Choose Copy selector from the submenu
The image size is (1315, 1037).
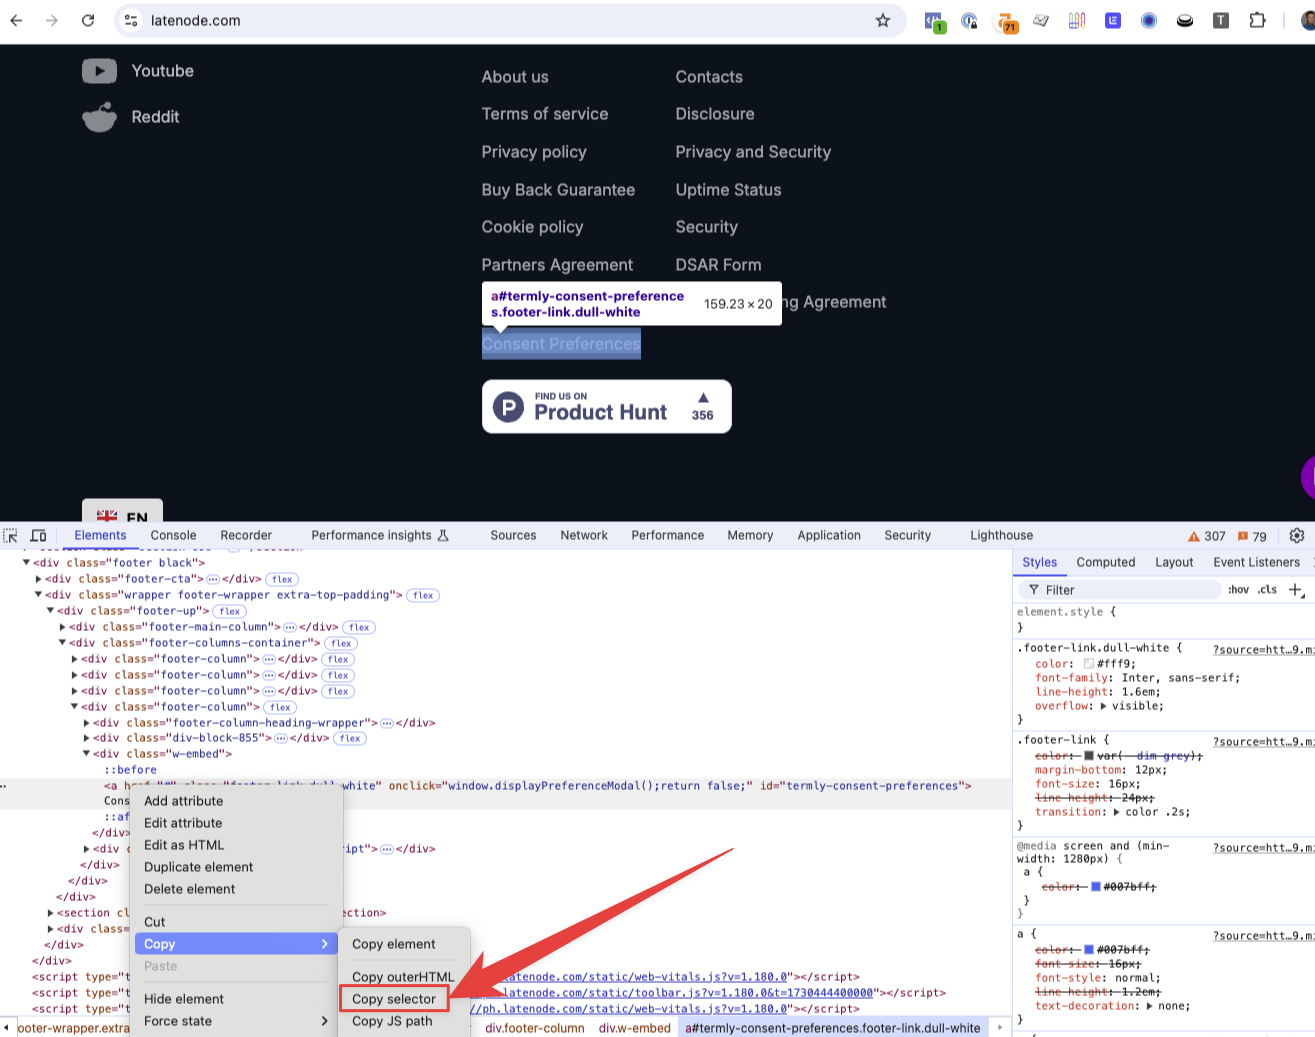pyautogui.click(x=394, y=999)
